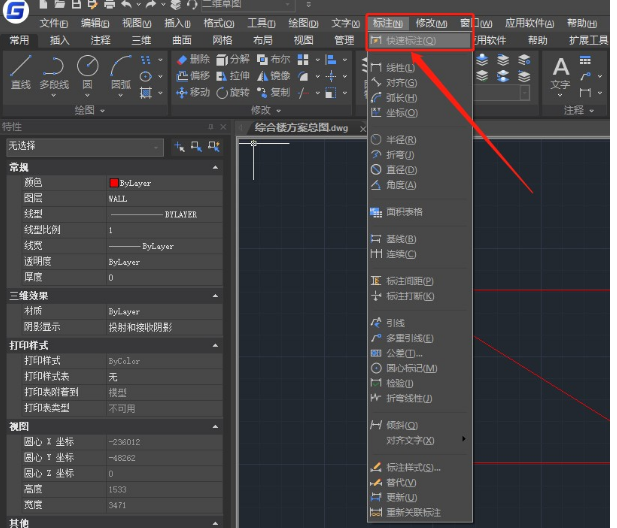
Task: Click the red ByLayer color swatch
Action: tap(114, 183)
